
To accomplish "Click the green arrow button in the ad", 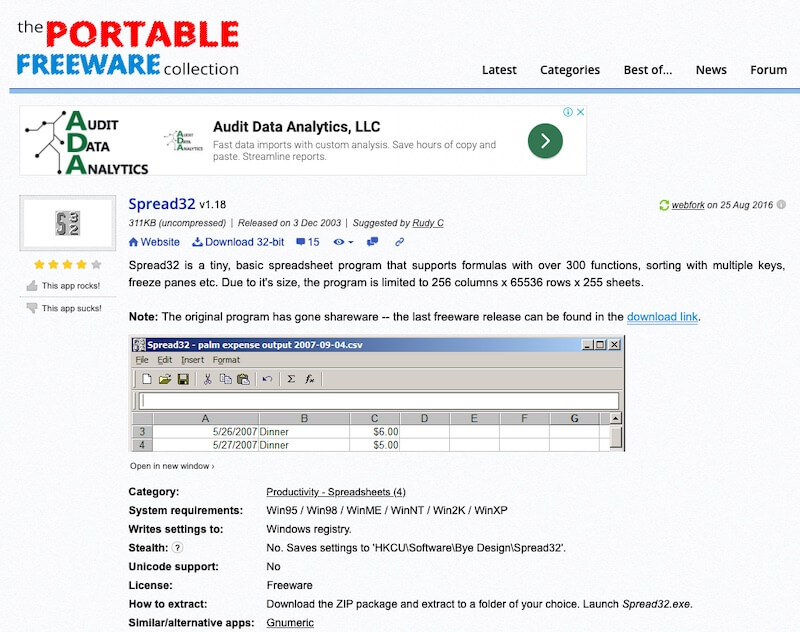I will point(545,141).
